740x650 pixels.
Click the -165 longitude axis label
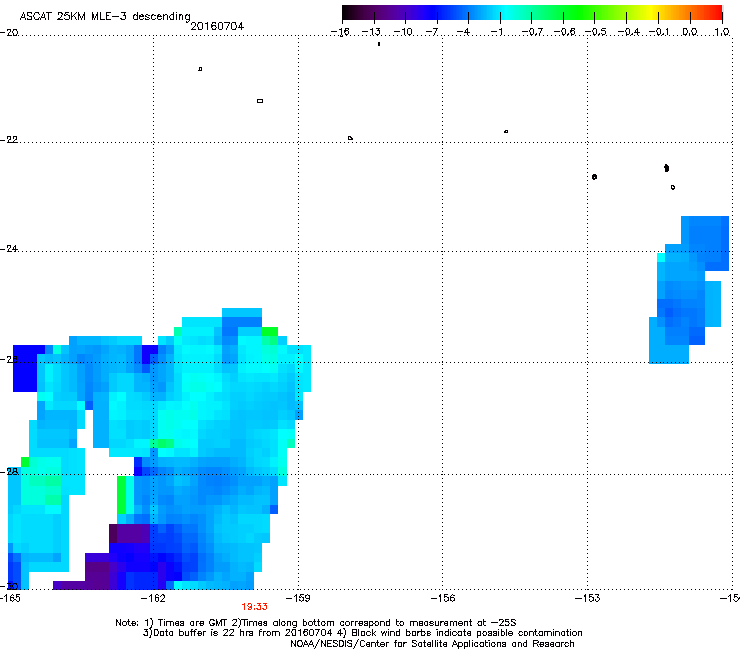click(x=10, y=599)
